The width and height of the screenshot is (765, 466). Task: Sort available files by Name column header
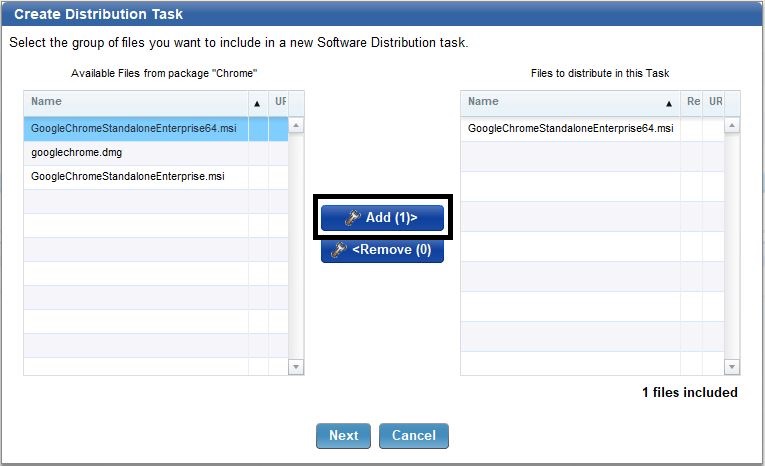tap(136, 102)
